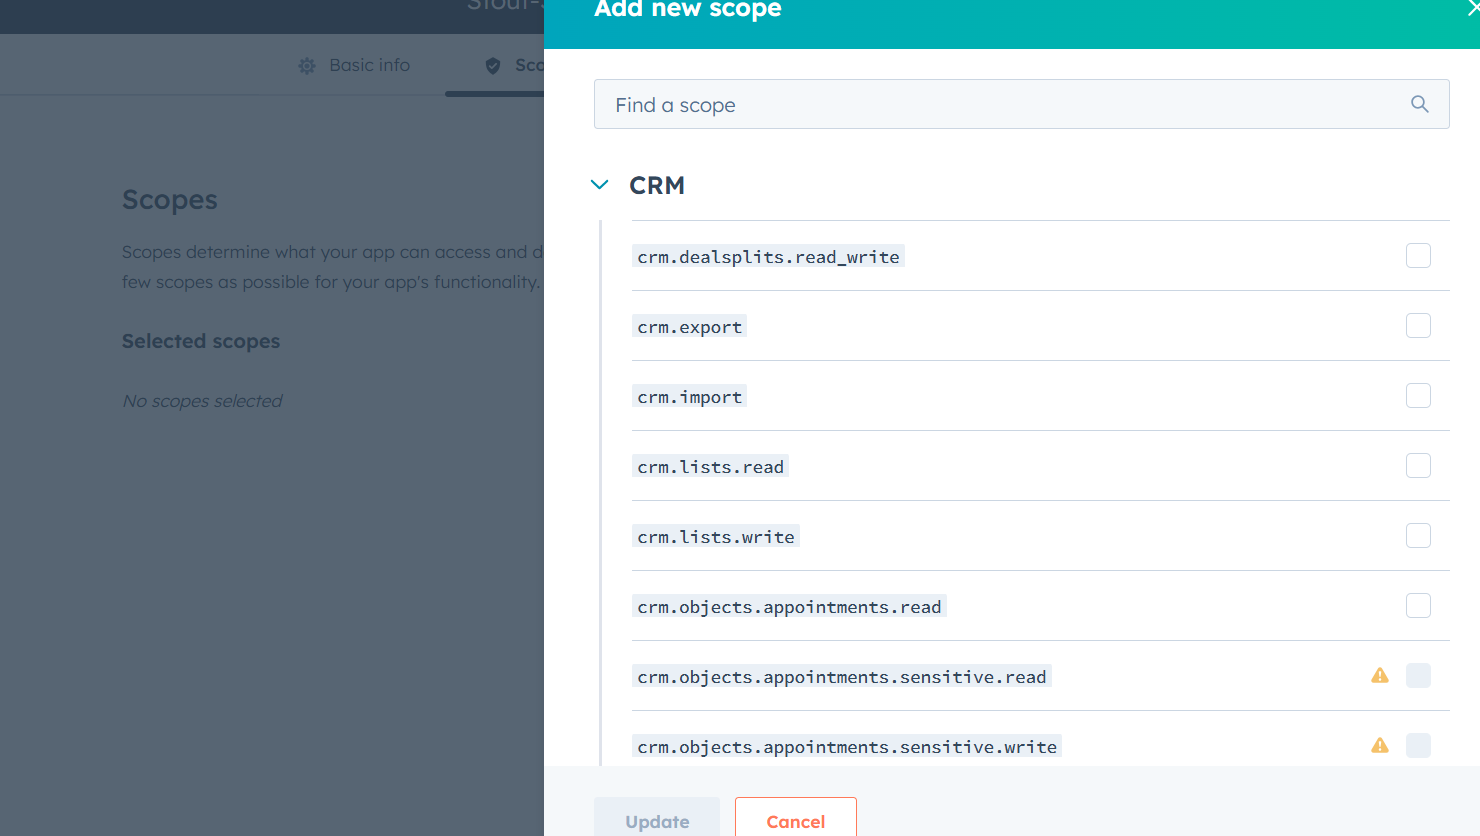Click warning icon for appointments.sensitive.write scope
The height and width of the screenshot is (836, 1480).
pyautogui.click(x=1380, y=746)
